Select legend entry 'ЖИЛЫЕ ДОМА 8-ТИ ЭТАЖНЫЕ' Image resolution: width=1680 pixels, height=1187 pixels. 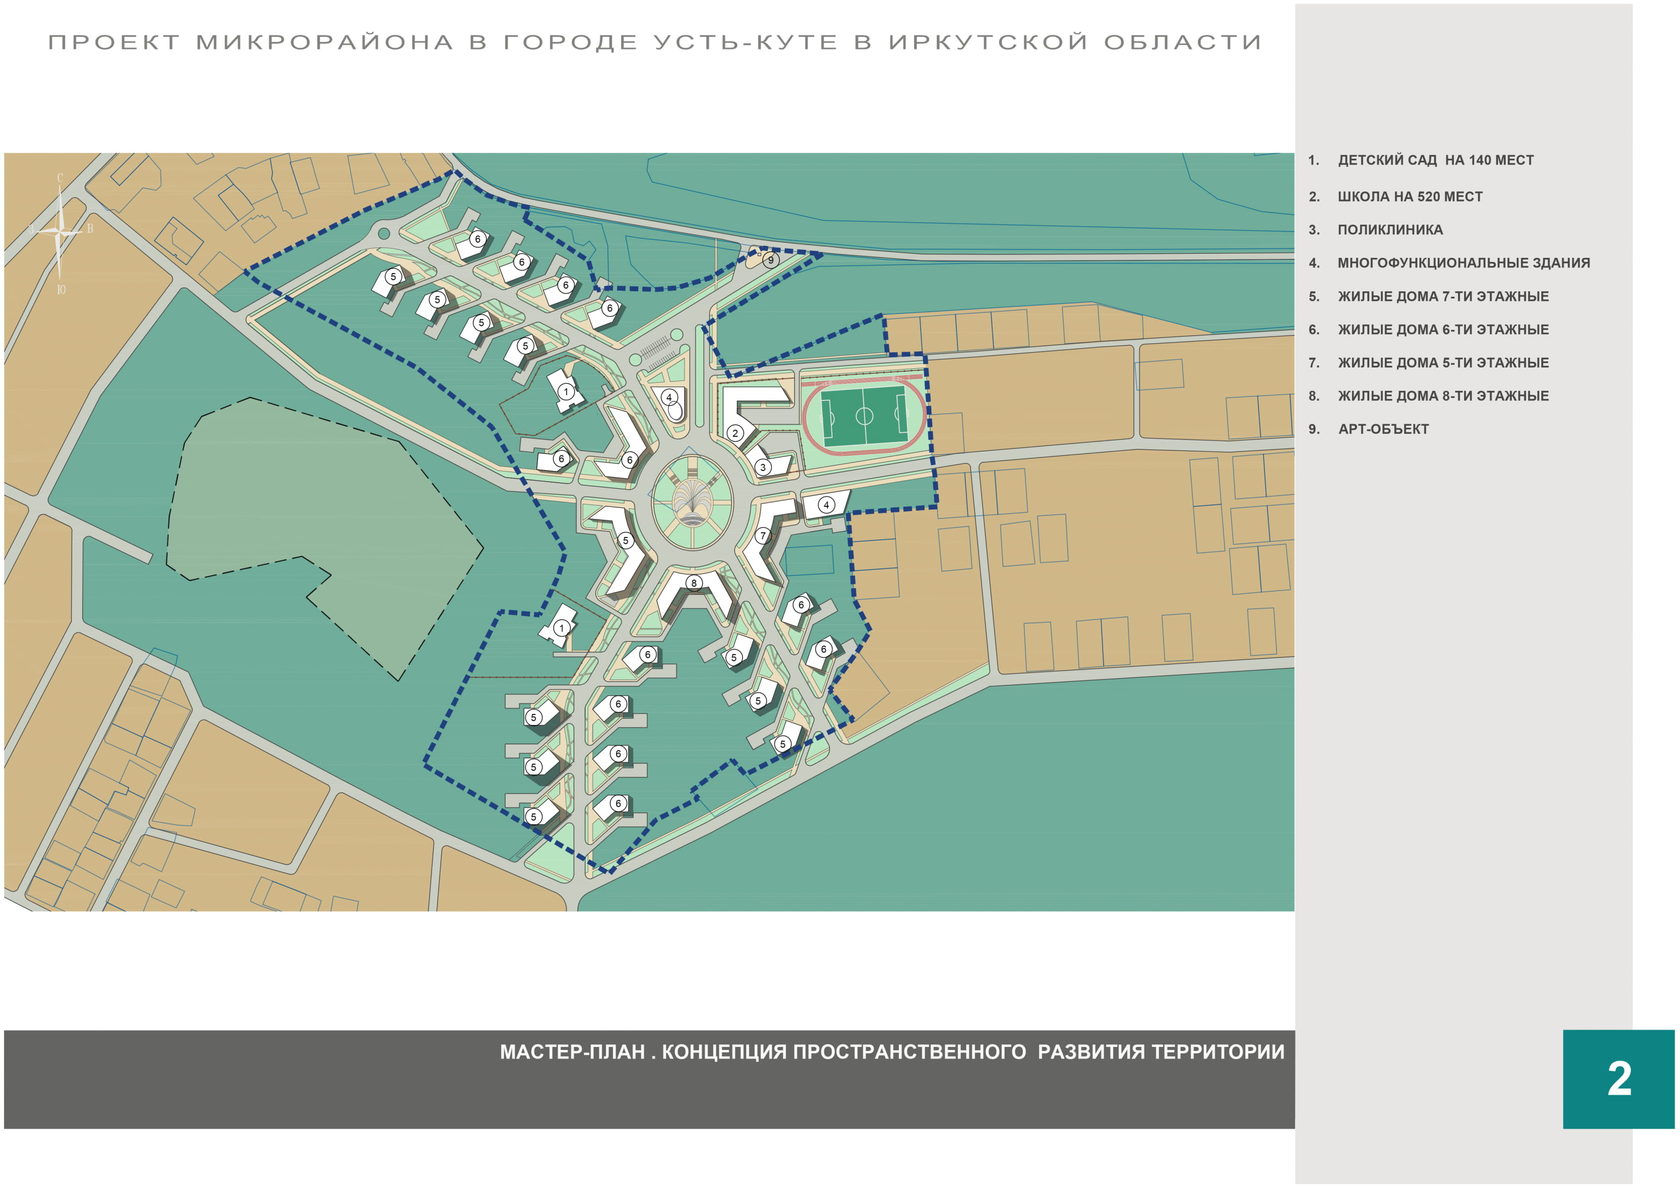(1443, 396)
